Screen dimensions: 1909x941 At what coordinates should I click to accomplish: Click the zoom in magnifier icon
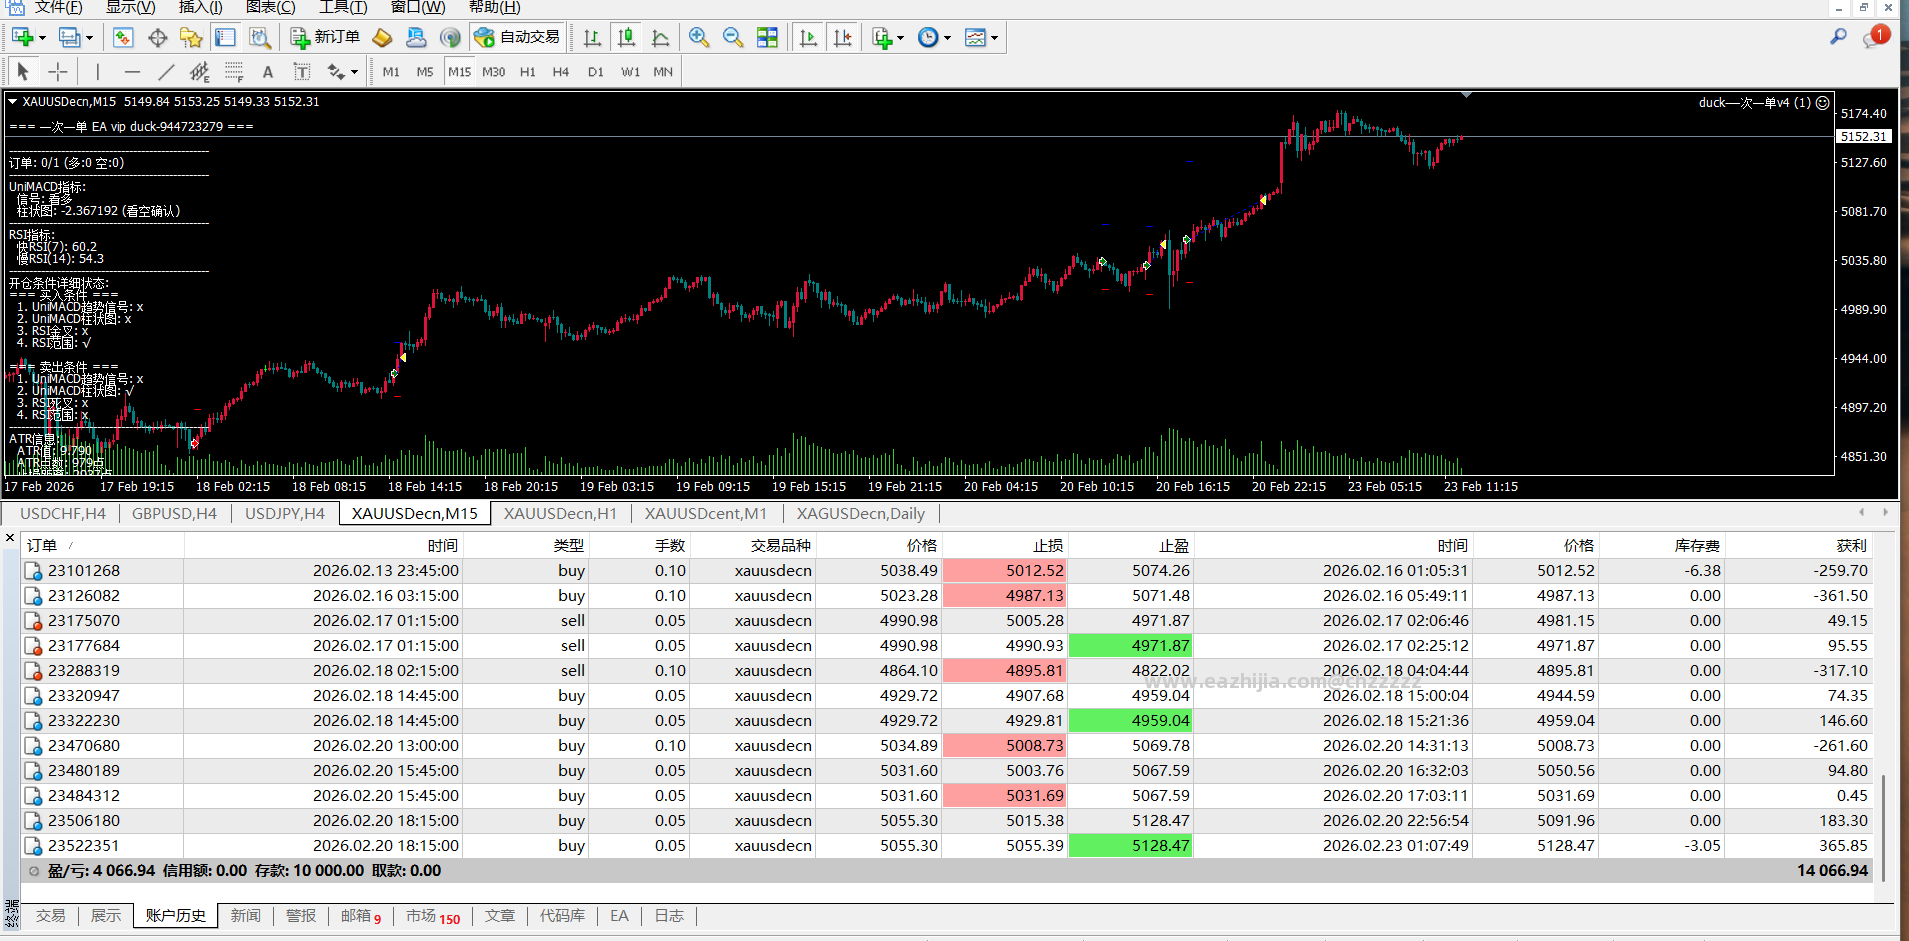click(x=699, y=38)
